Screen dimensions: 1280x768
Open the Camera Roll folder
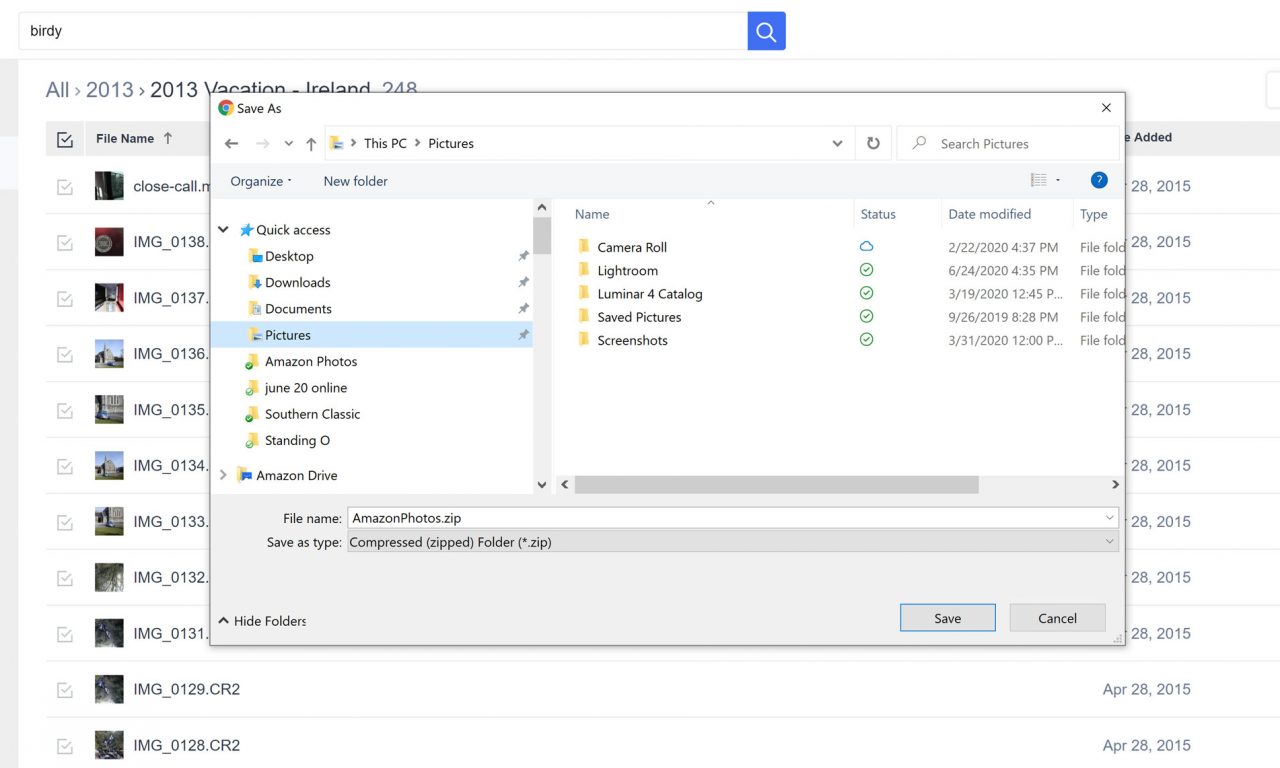click(x=631, y=247)
